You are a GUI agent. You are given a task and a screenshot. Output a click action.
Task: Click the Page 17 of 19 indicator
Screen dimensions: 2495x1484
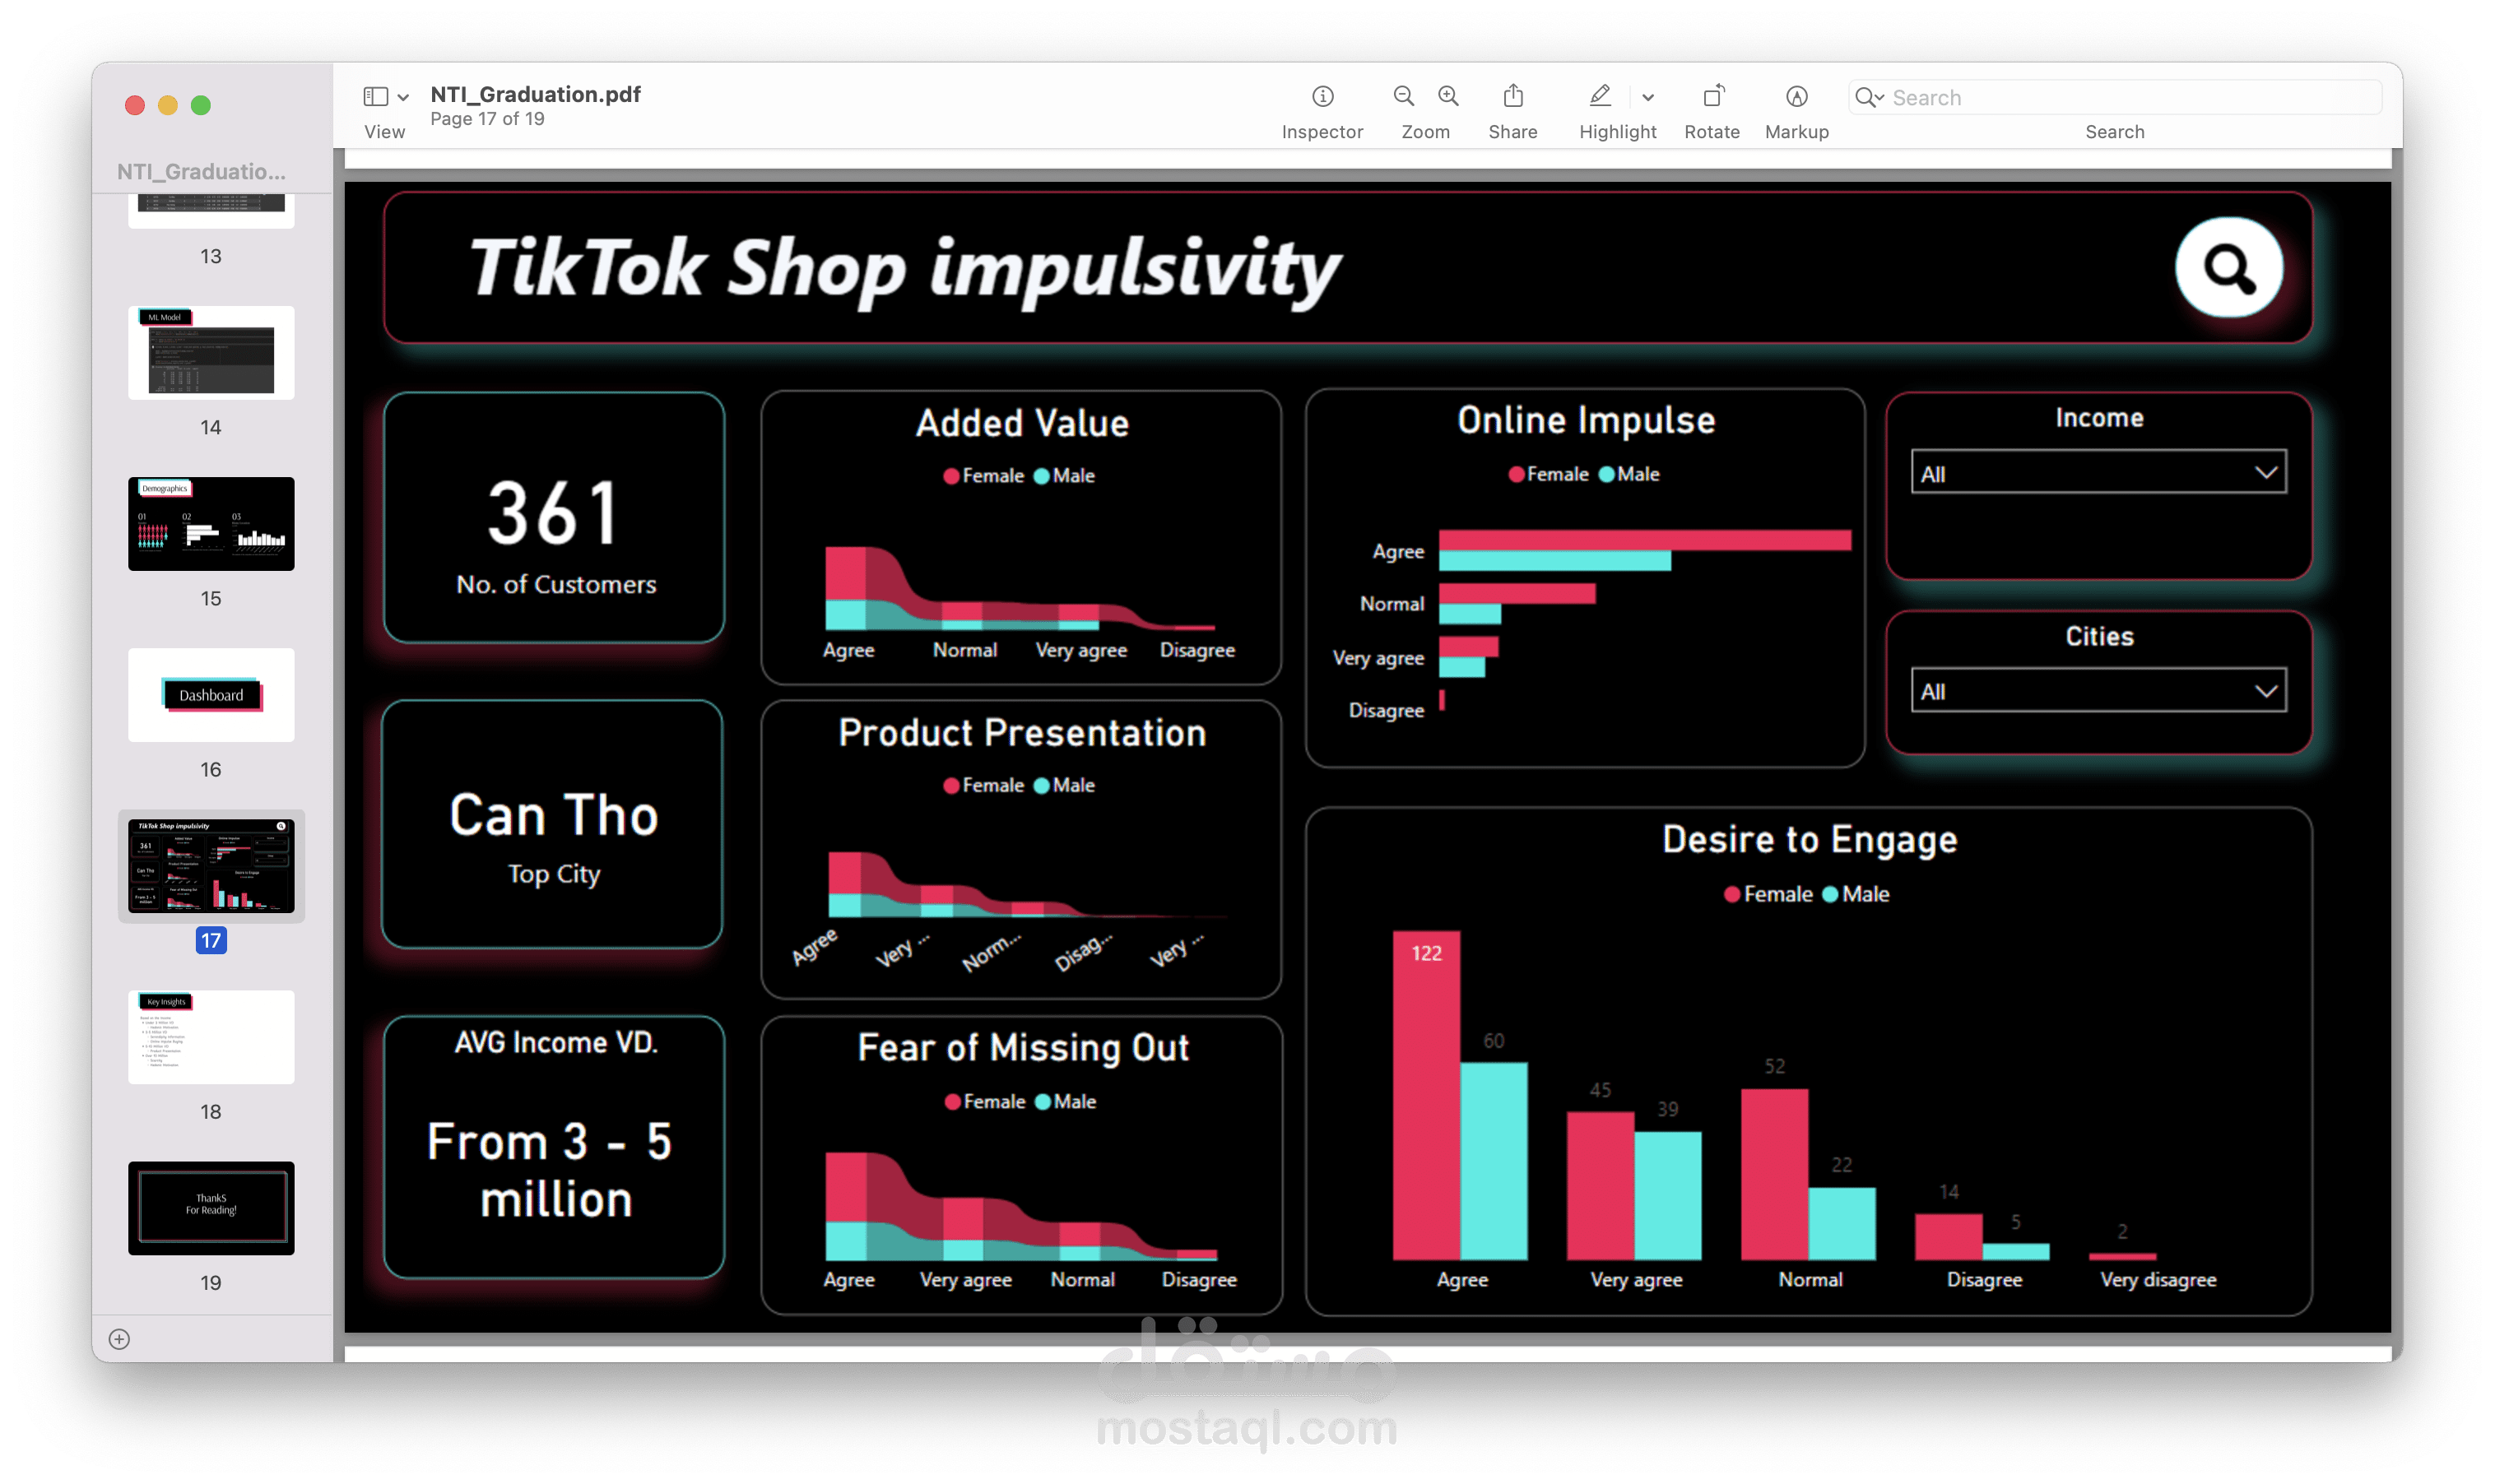[487, 119]
